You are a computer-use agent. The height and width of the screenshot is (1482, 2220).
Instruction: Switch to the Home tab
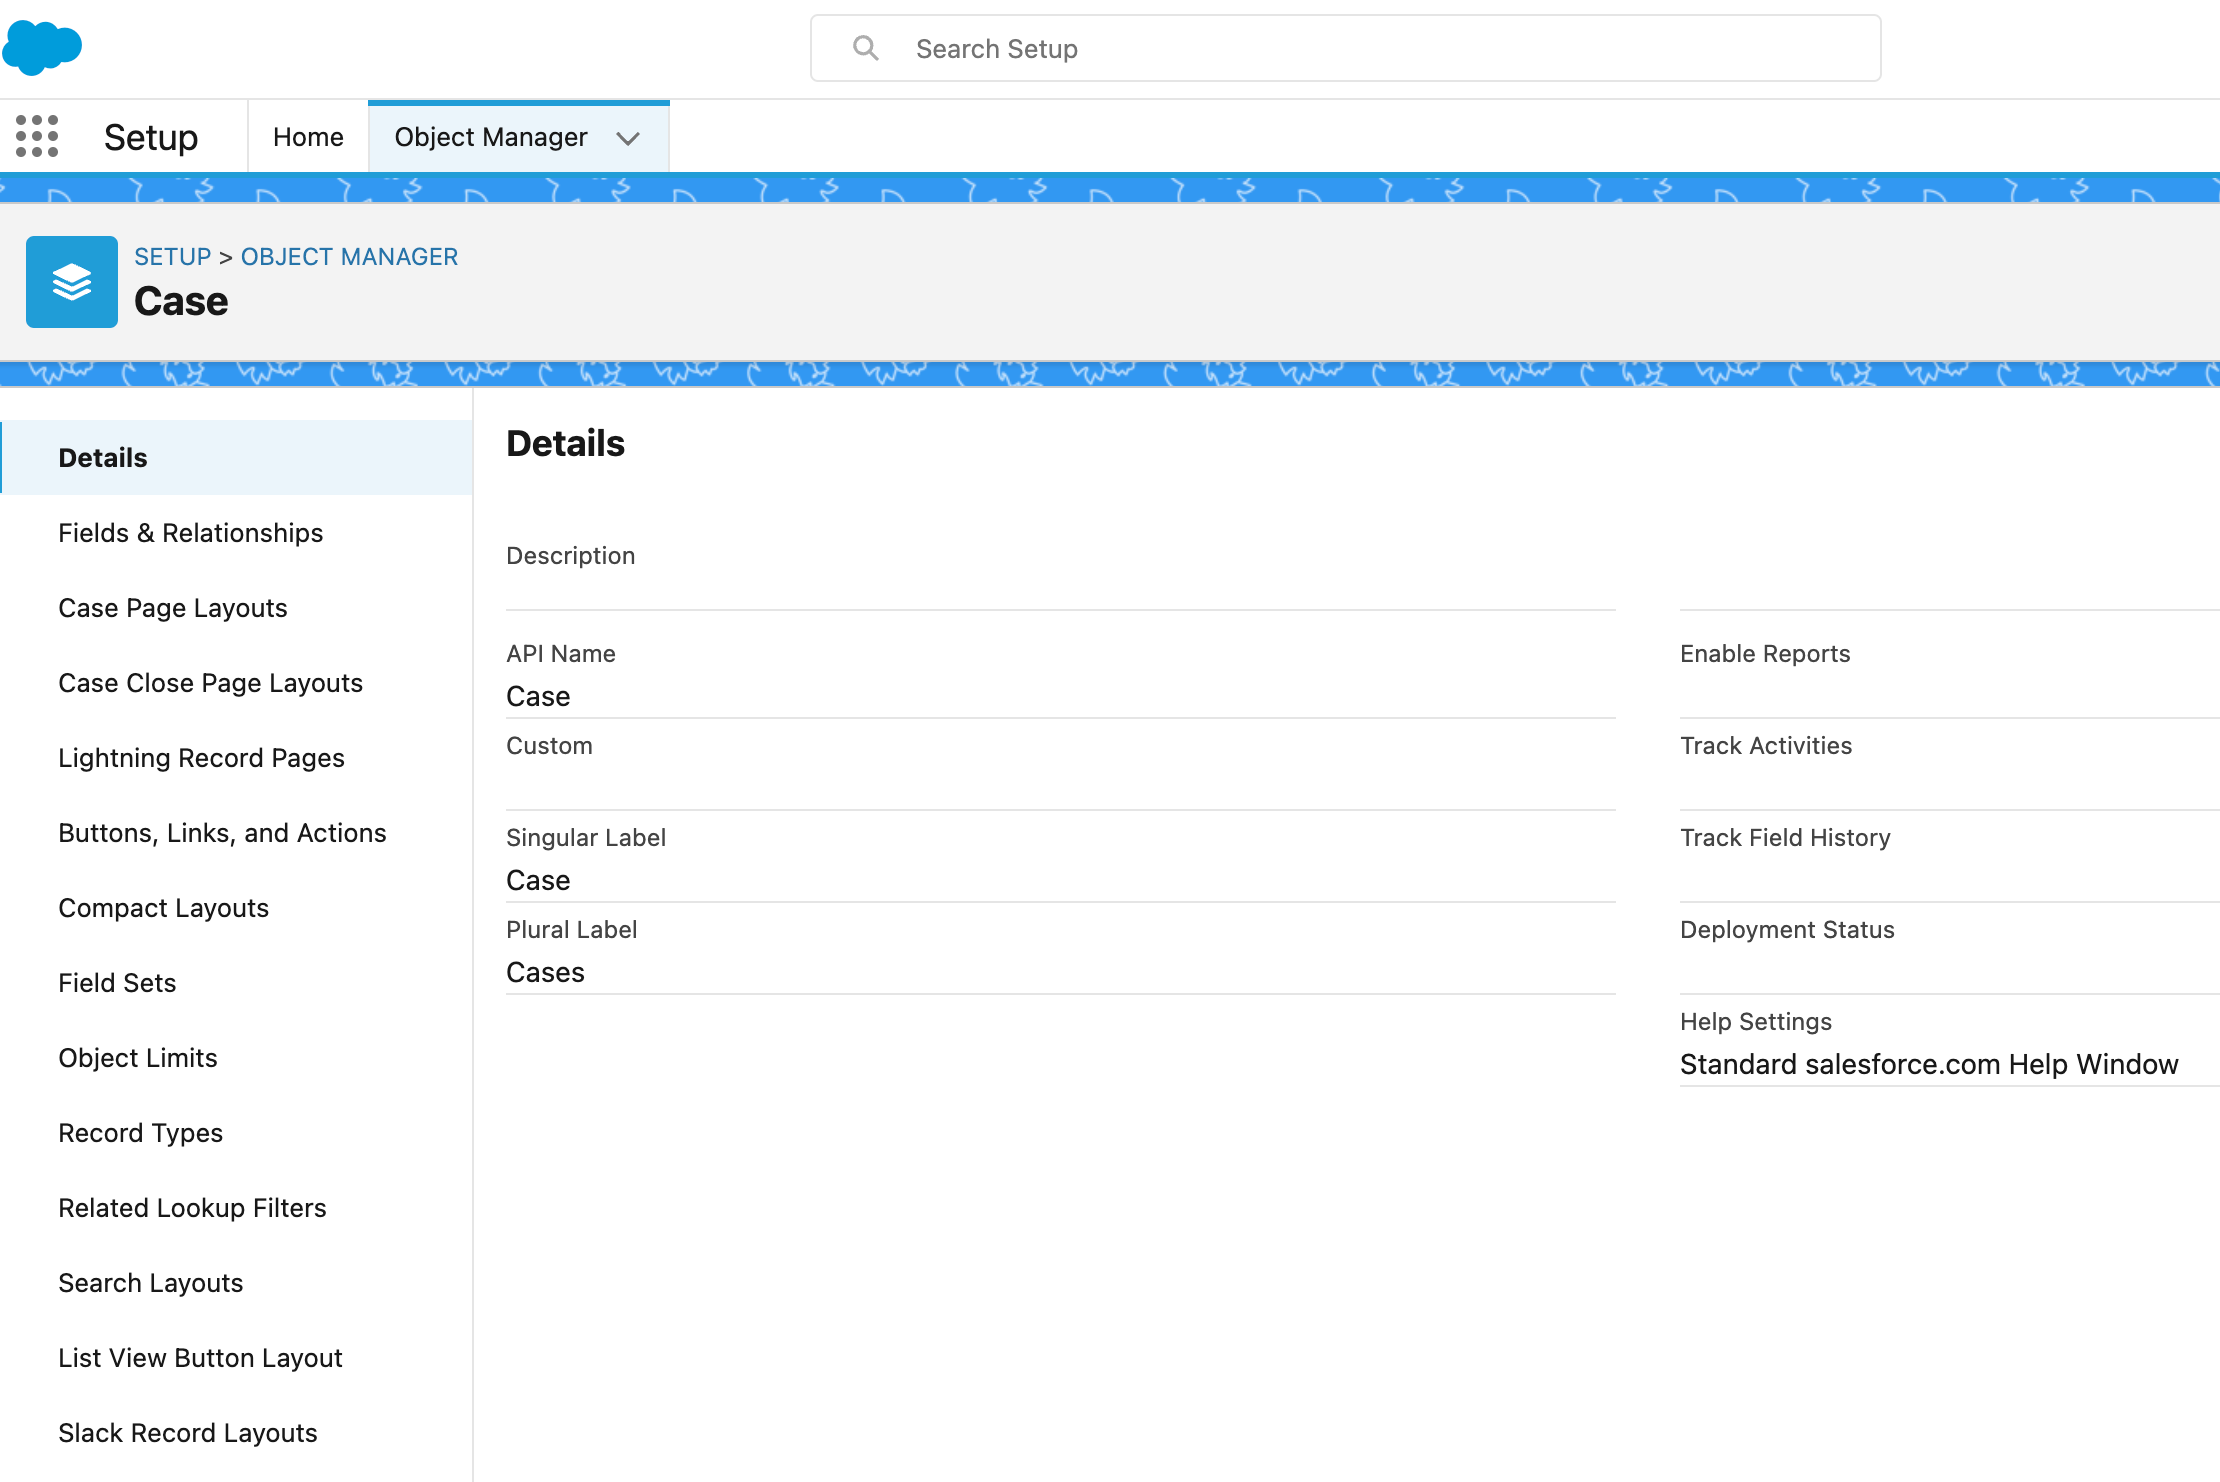(x=307, y=136)
